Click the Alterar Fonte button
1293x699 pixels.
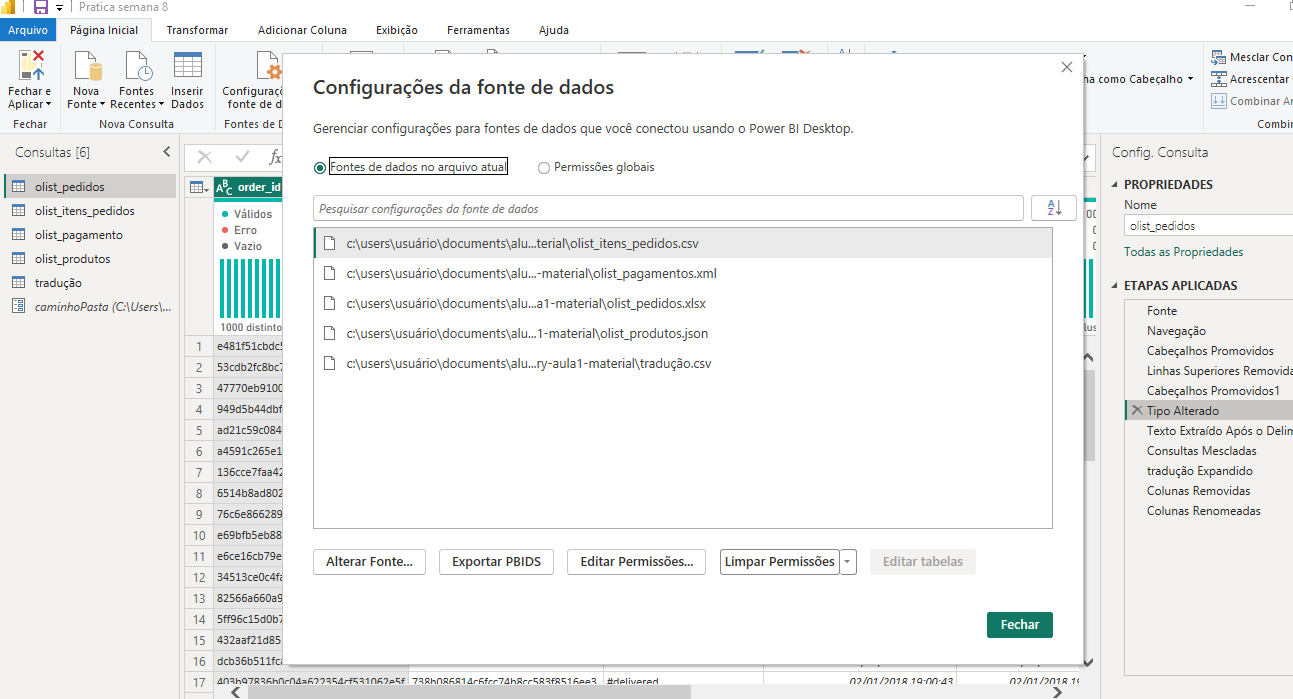370,562
